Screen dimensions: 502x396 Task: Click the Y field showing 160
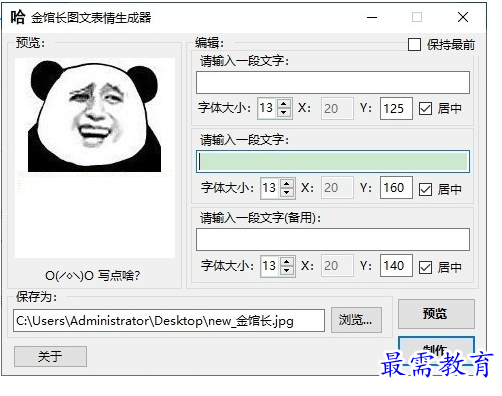click(396, 188)
